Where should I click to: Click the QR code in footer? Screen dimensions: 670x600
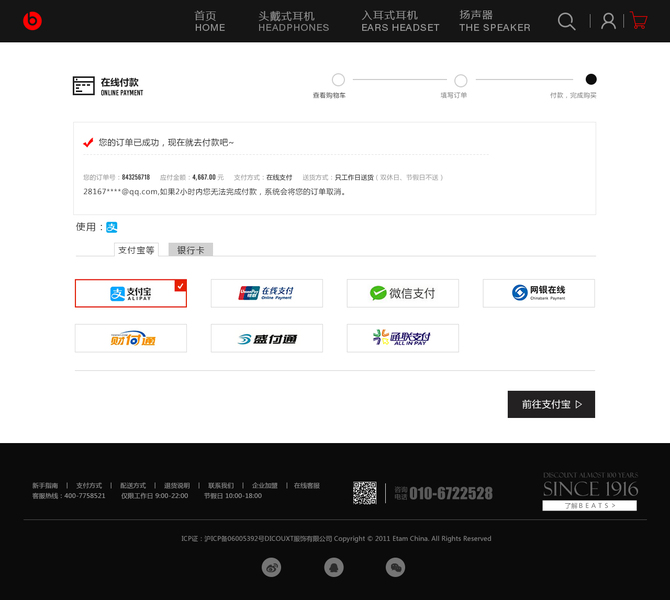(x=365, y=493)
